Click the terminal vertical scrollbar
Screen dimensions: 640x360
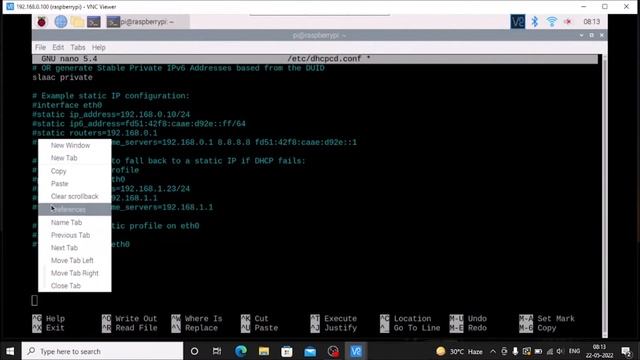click(604, 196)
